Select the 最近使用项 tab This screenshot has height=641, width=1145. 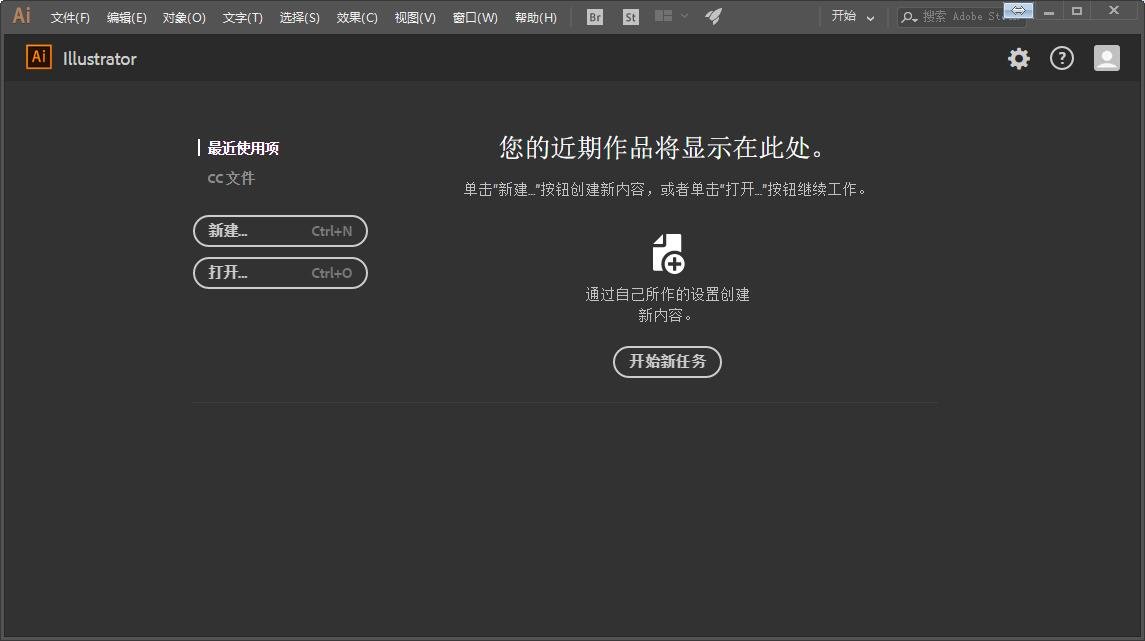click(x=243, y=148)
